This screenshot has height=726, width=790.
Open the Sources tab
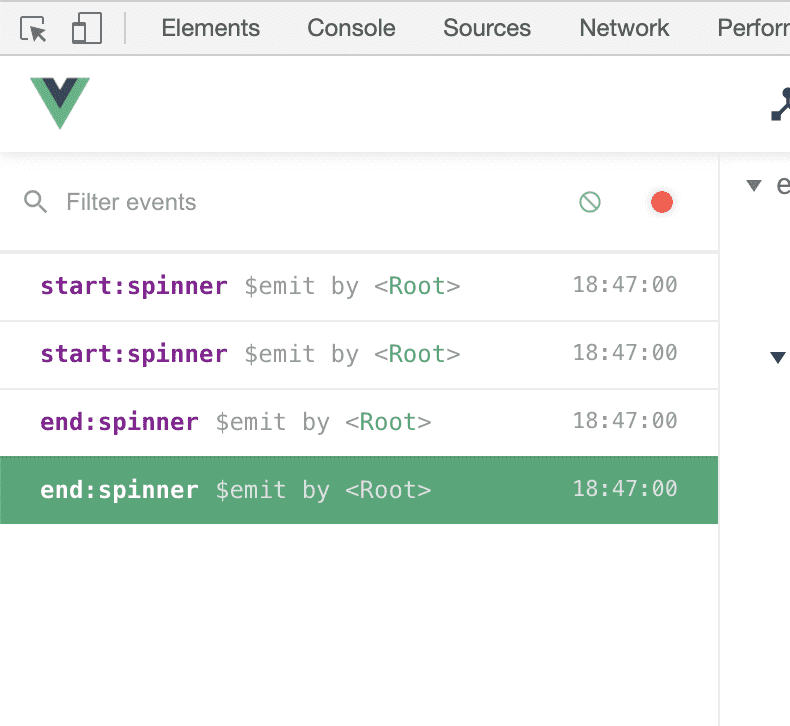[x=487, y=29]
